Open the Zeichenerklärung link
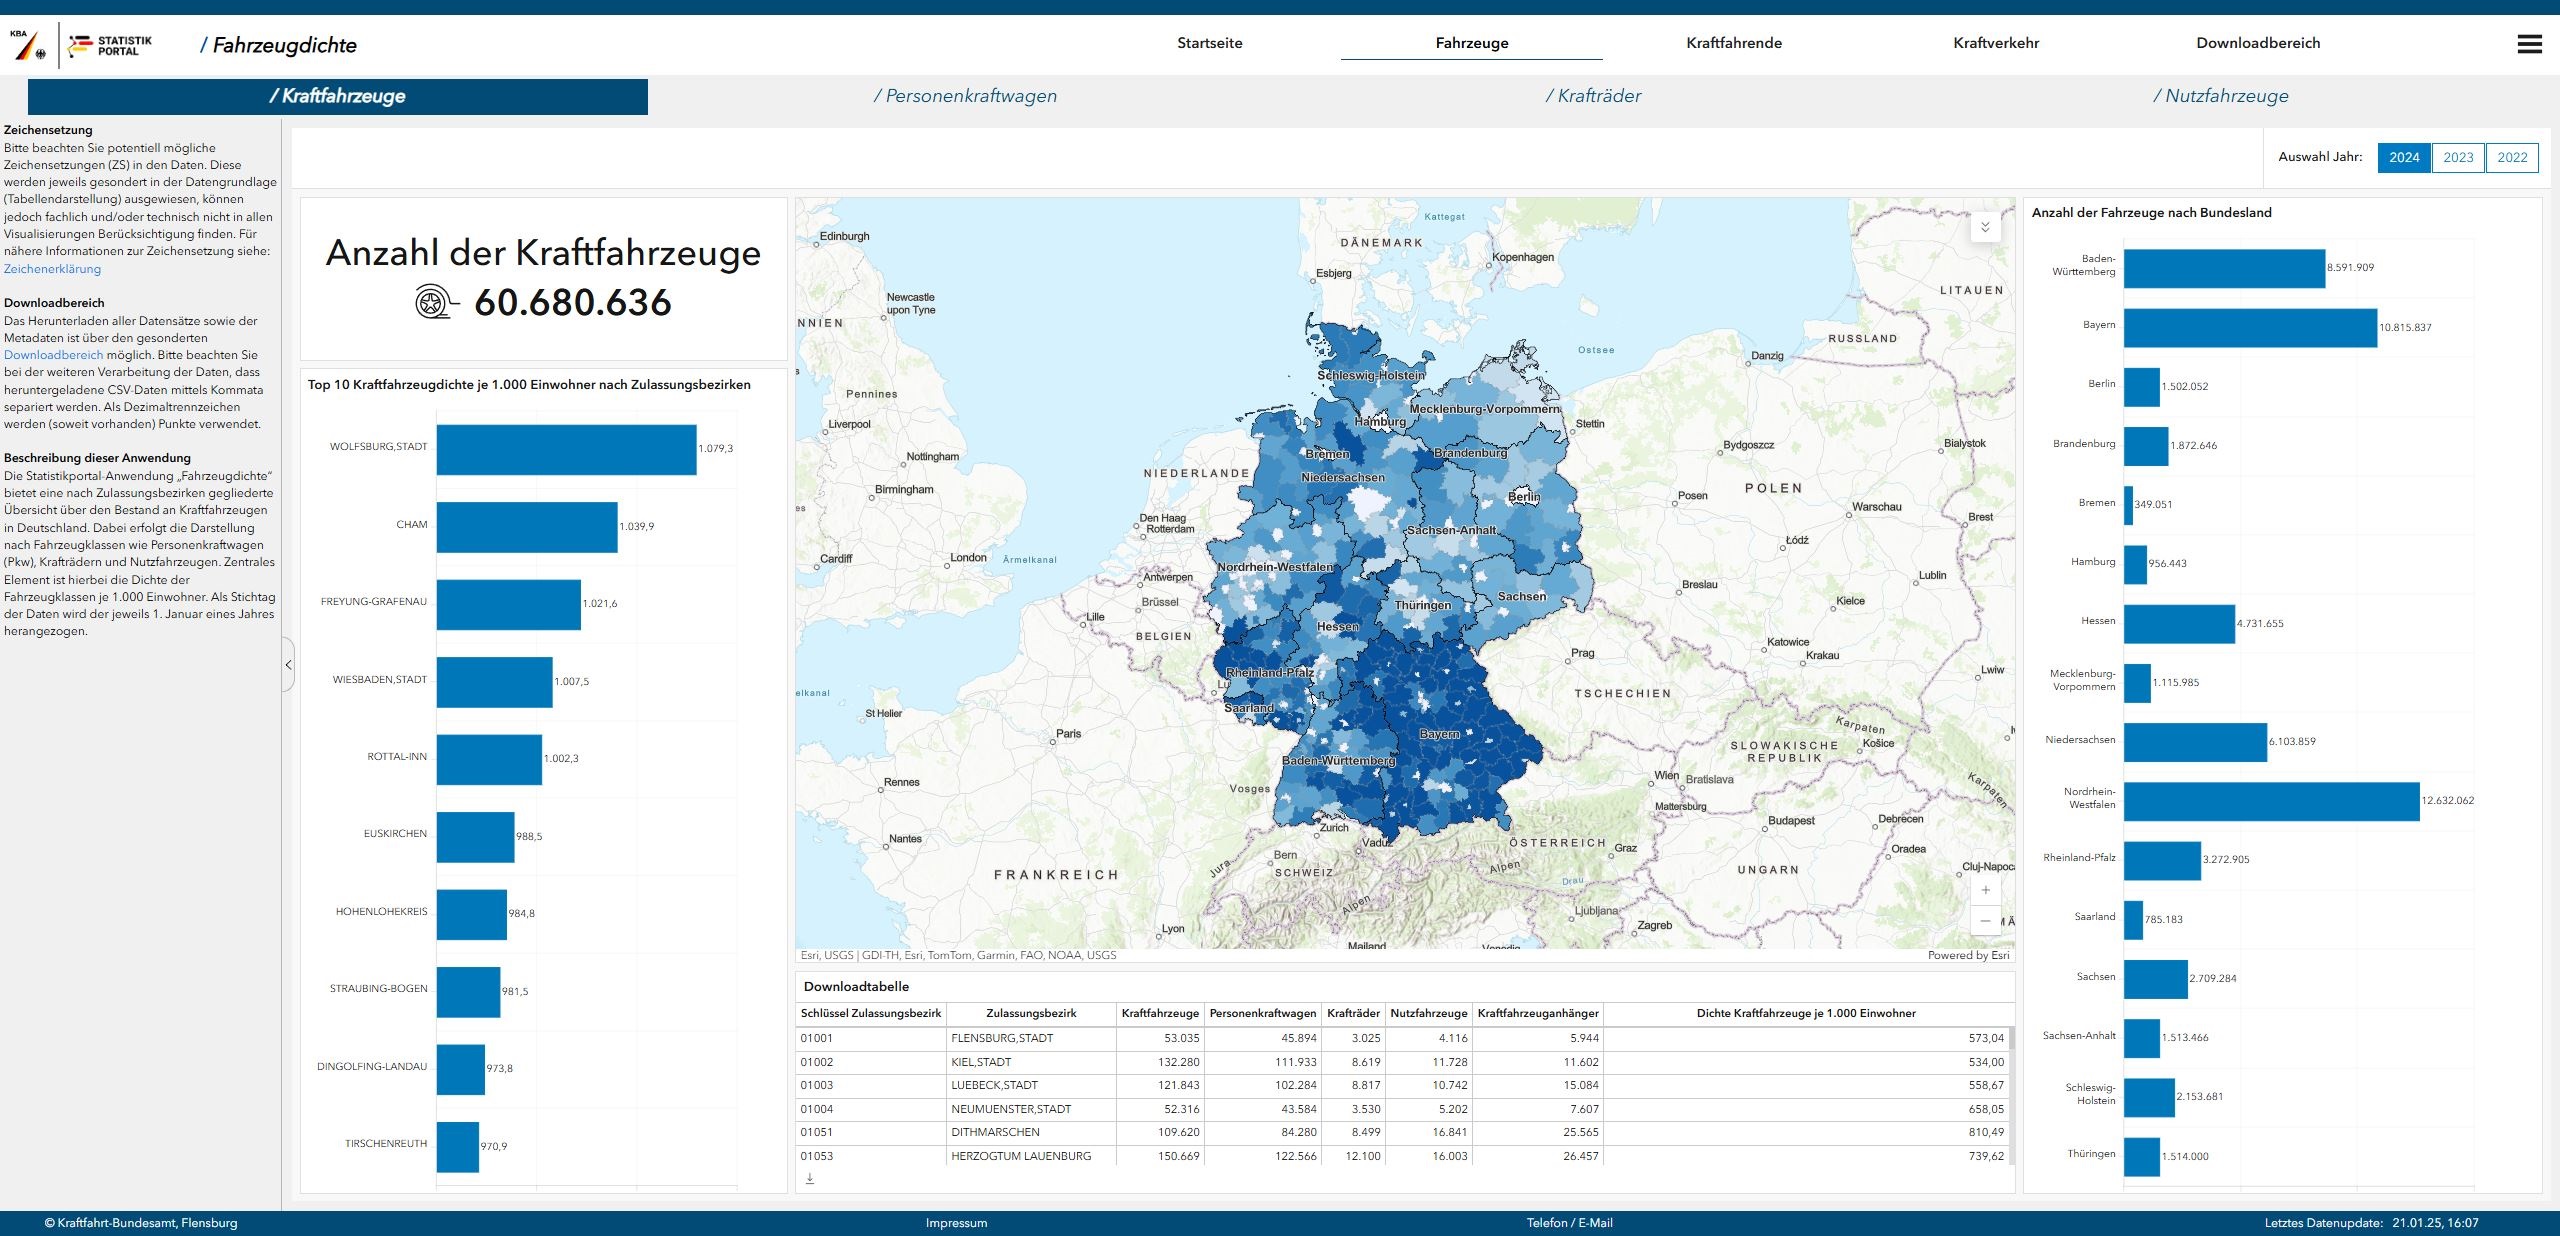 point(52,269)
